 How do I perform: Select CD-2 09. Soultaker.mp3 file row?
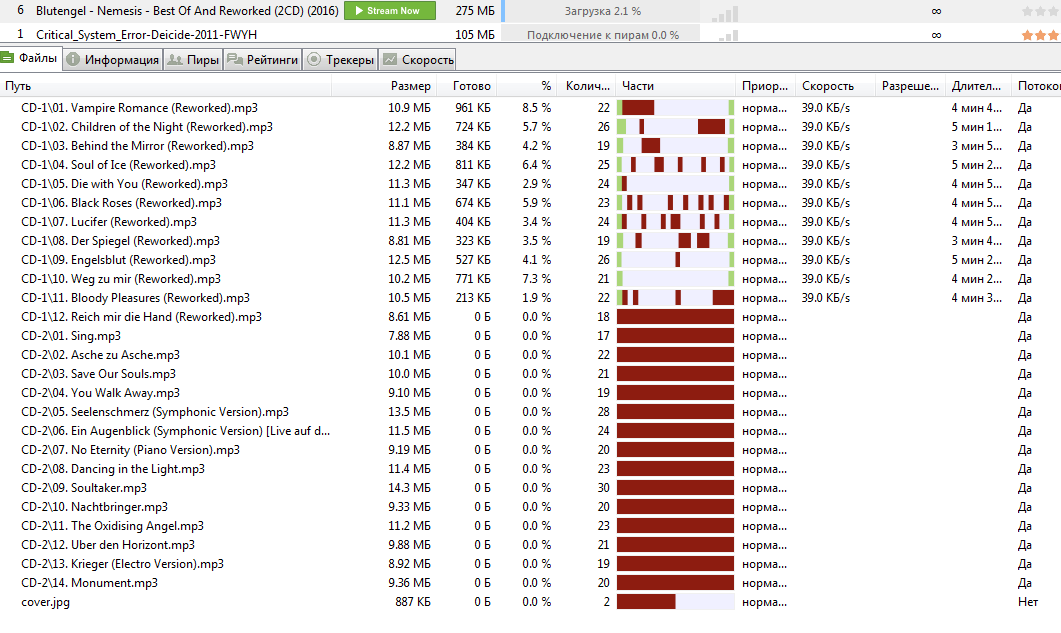pyautogui.click(x=530, y=488)
